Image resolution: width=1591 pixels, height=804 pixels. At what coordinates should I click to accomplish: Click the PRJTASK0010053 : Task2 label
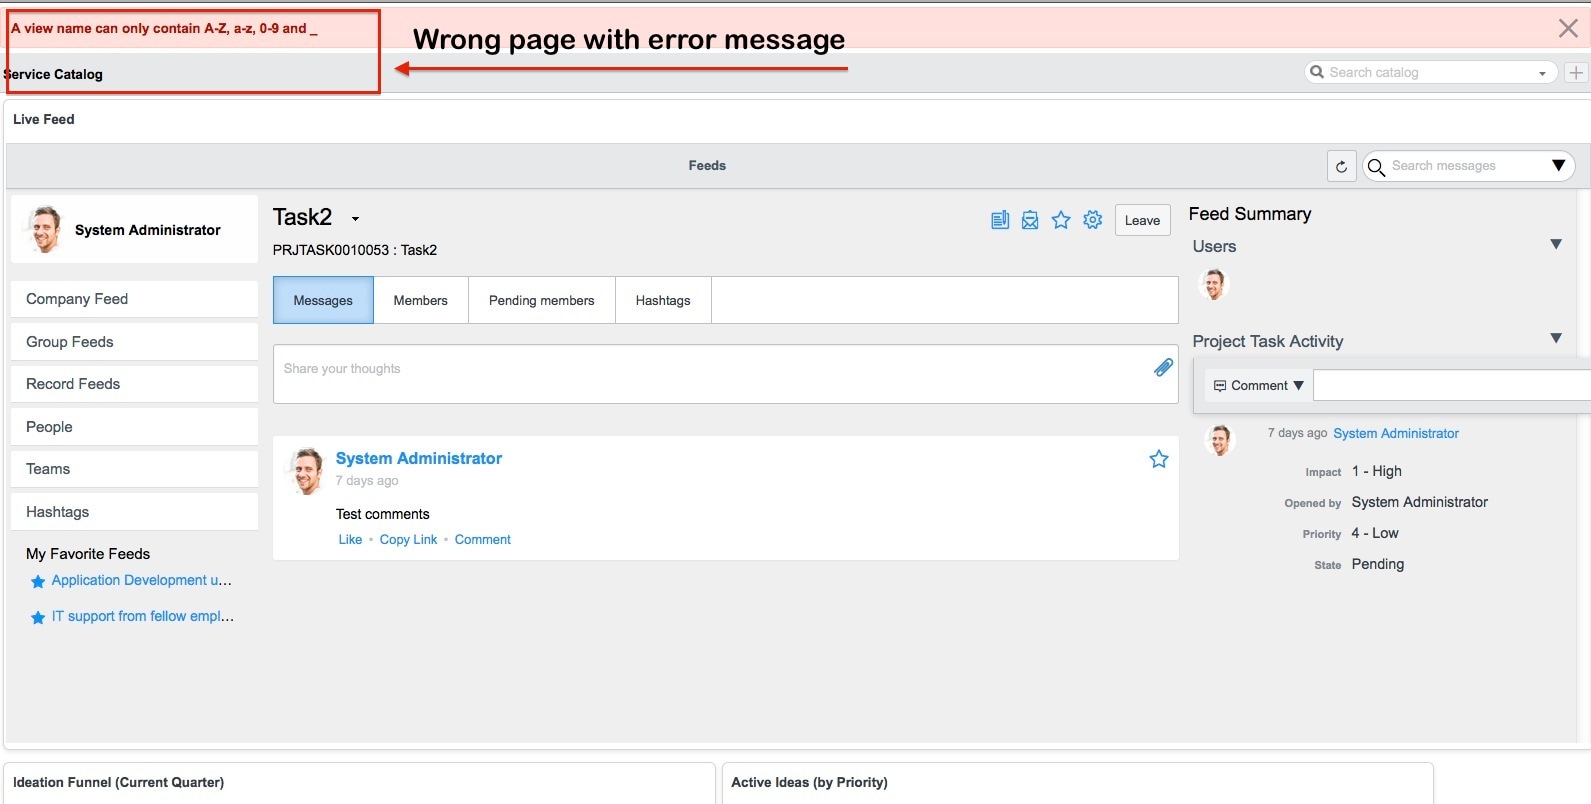tap(355, 250)
